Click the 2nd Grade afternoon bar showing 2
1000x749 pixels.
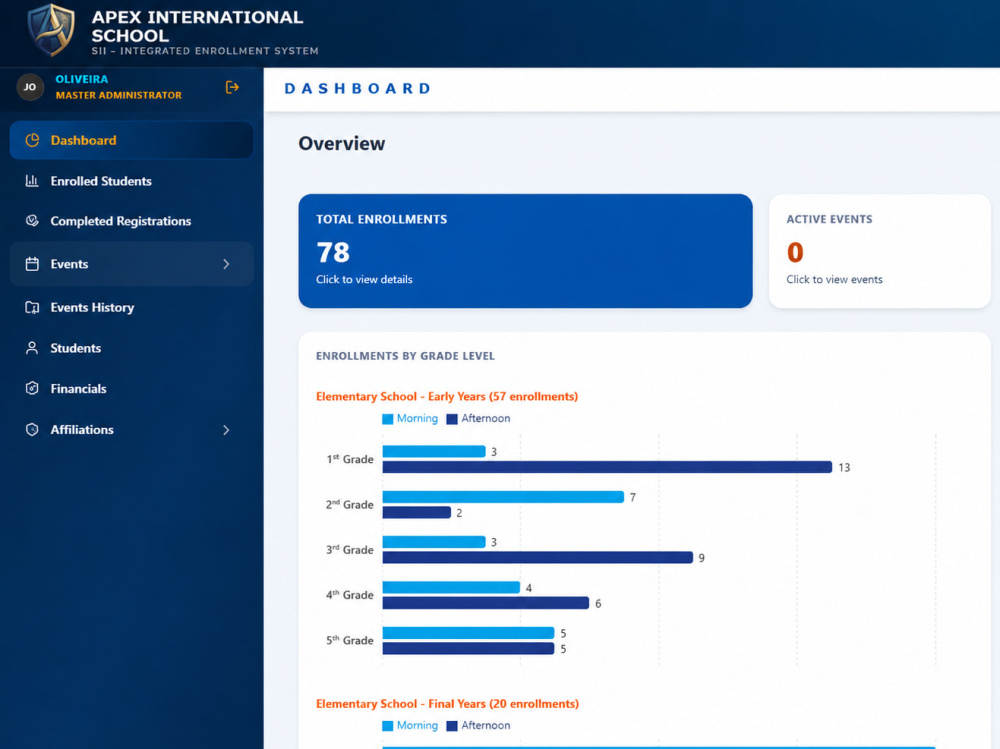[x=416, y=512]
